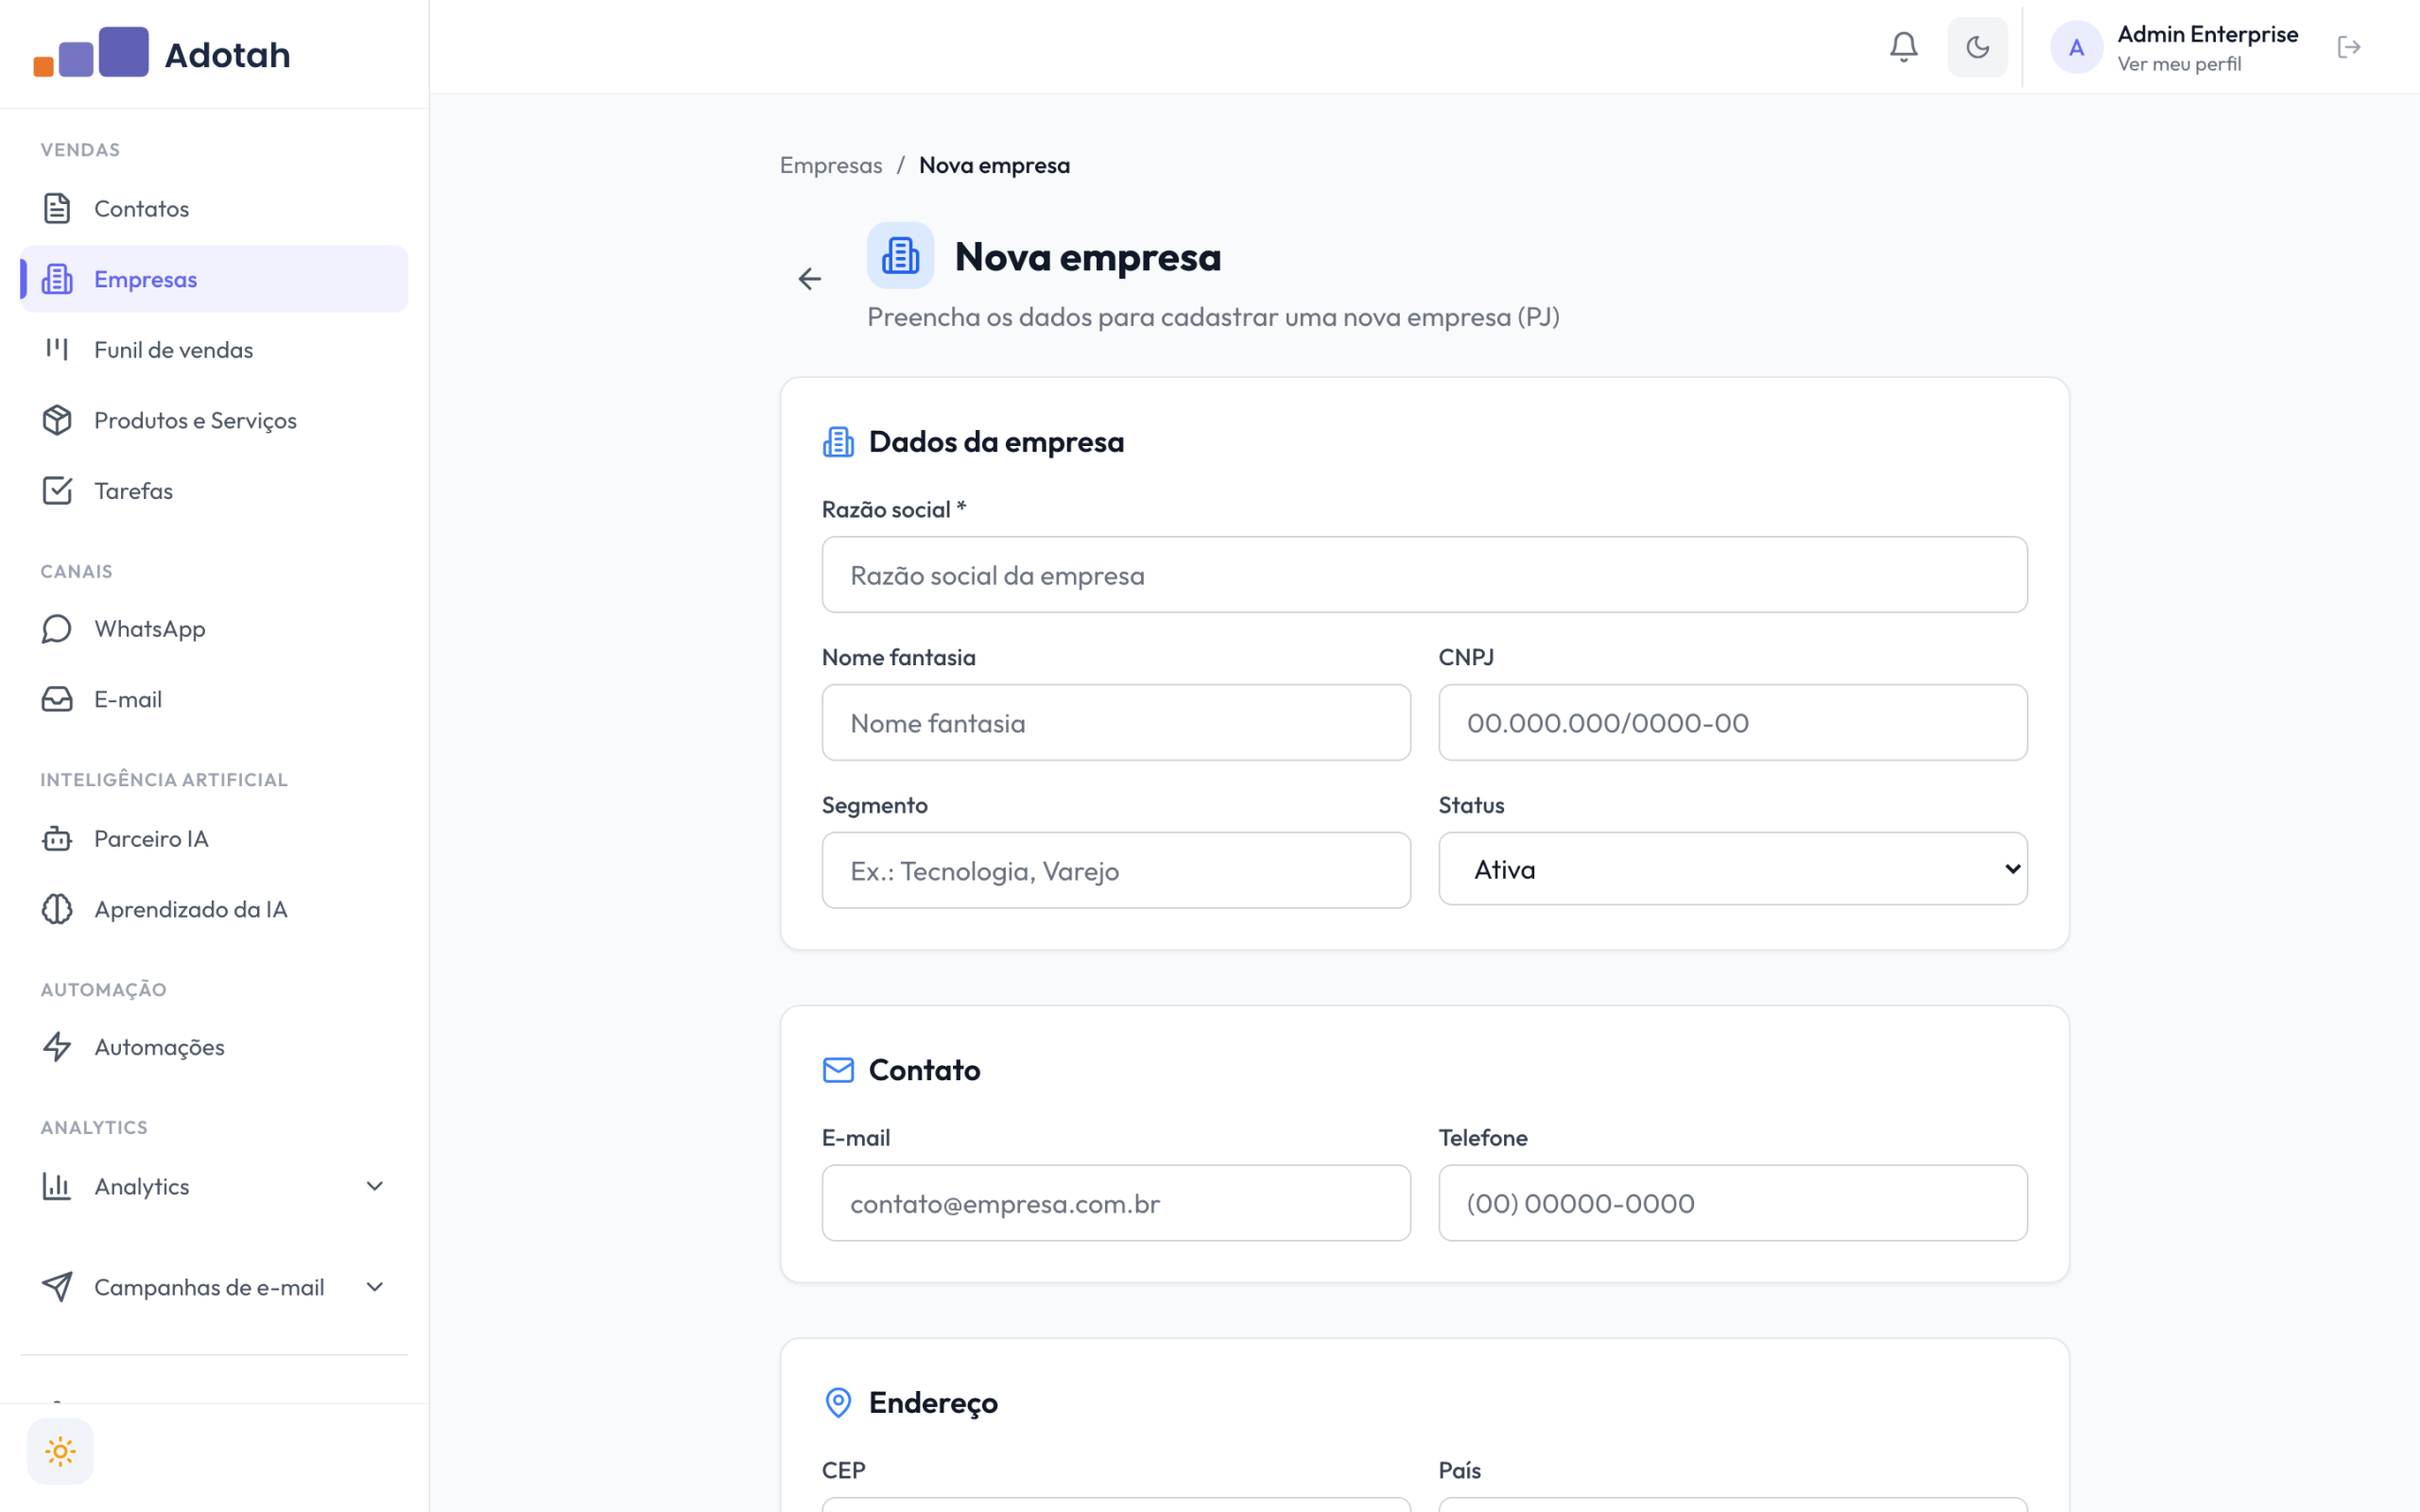Click the Analytics bar chart icon
The image size is (2420, 1512).
57,1186
